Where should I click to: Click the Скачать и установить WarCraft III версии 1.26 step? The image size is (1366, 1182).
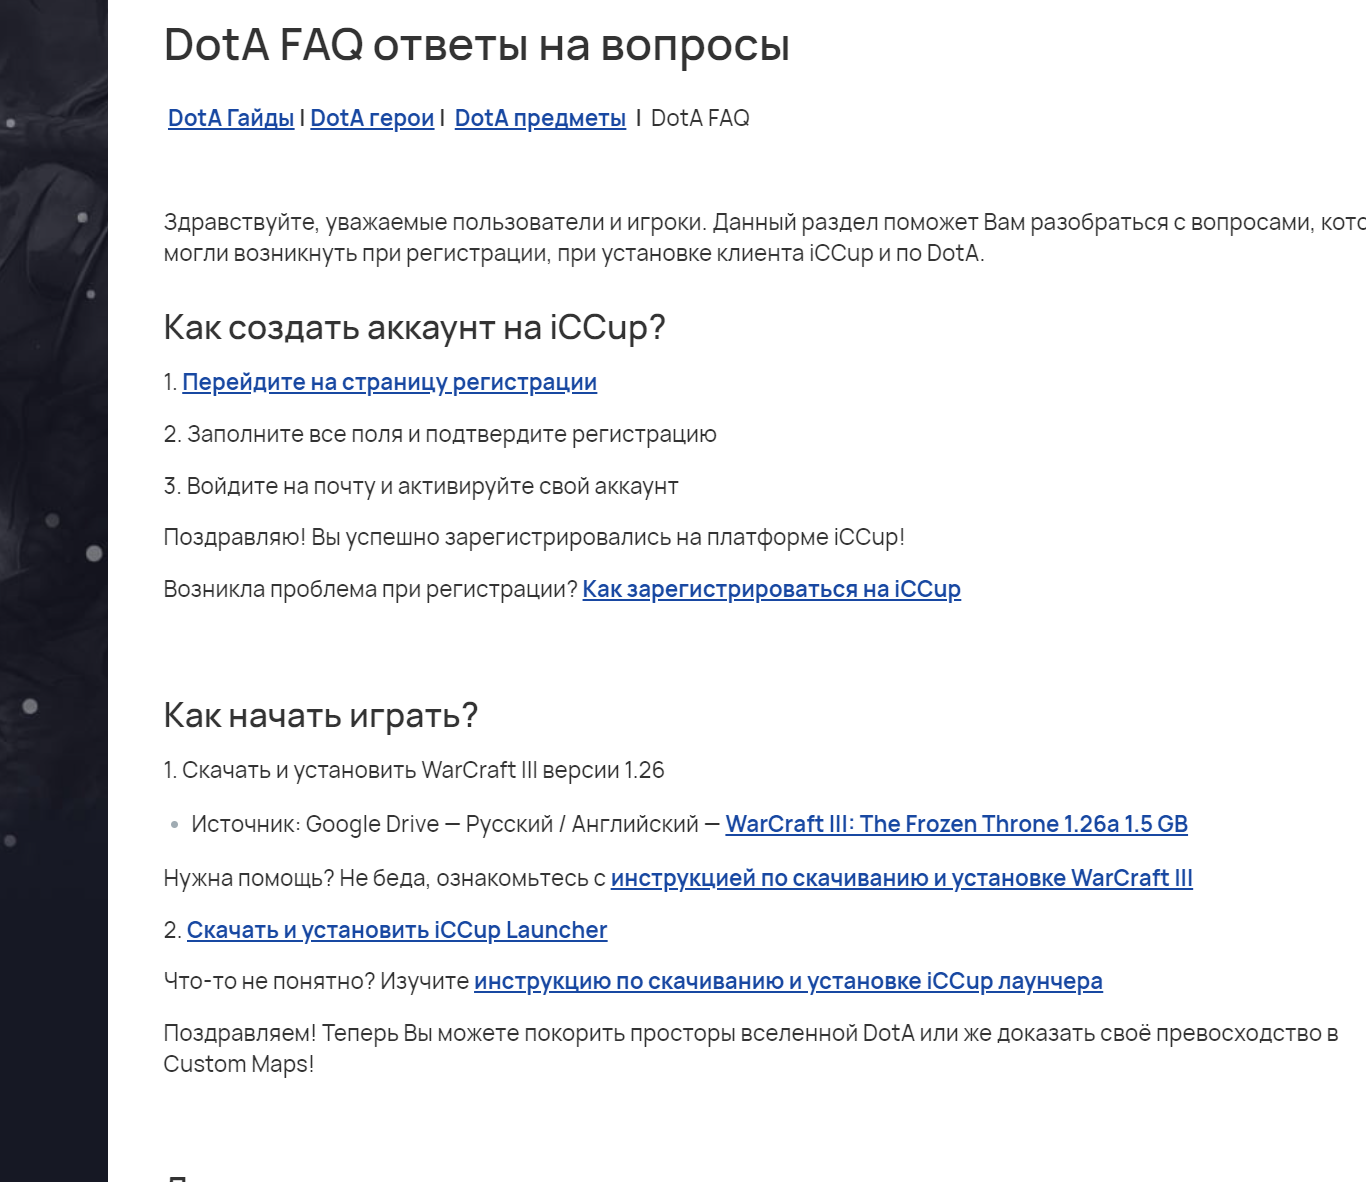tap(414, 770)
